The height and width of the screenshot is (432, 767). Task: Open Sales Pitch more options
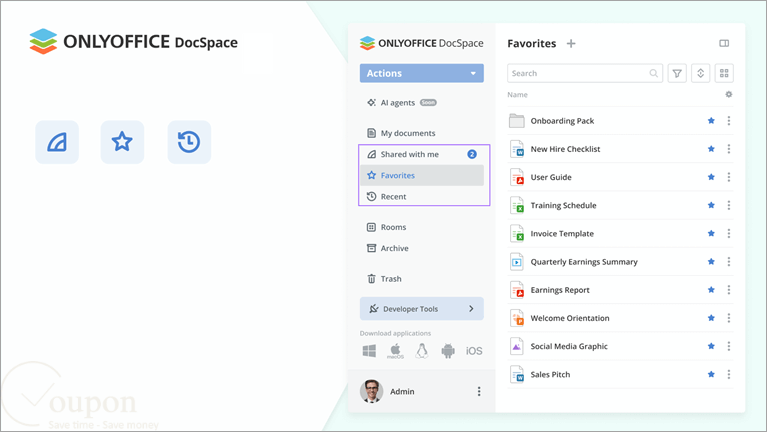pos(728,375)
